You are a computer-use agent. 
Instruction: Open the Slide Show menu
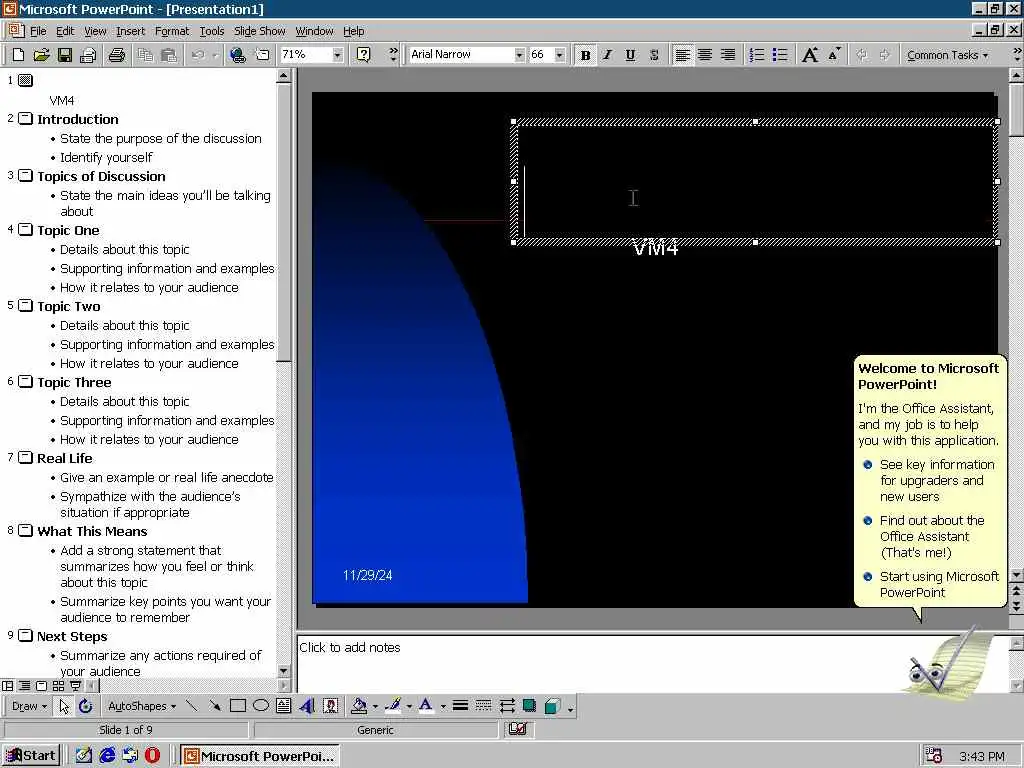(x=259, y=31)
